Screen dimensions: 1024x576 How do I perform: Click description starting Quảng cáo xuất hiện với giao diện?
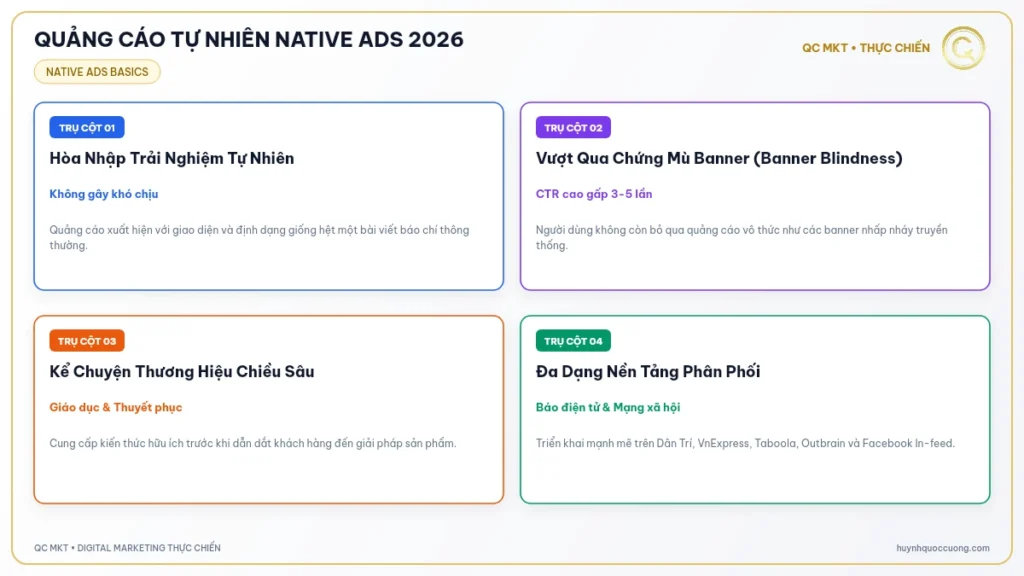coord(259,237)
